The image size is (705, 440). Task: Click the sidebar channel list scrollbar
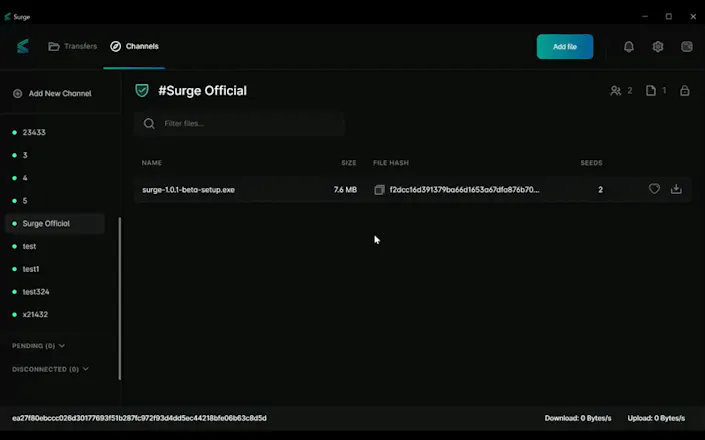coord(120,298)
